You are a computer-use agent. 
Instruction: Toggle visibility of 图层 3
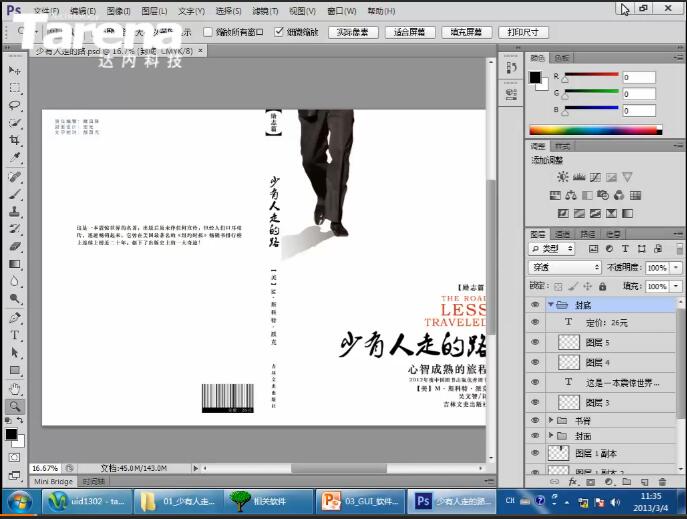click(x=535, y=402)
